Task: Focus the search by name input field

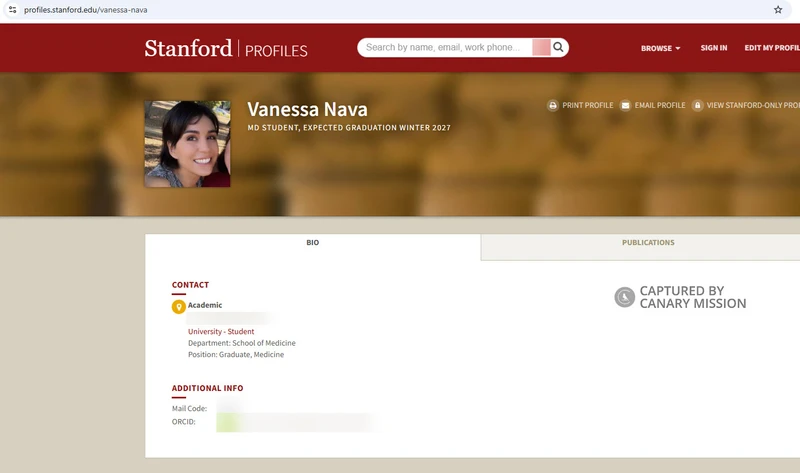Action: [x=444, y=47]
